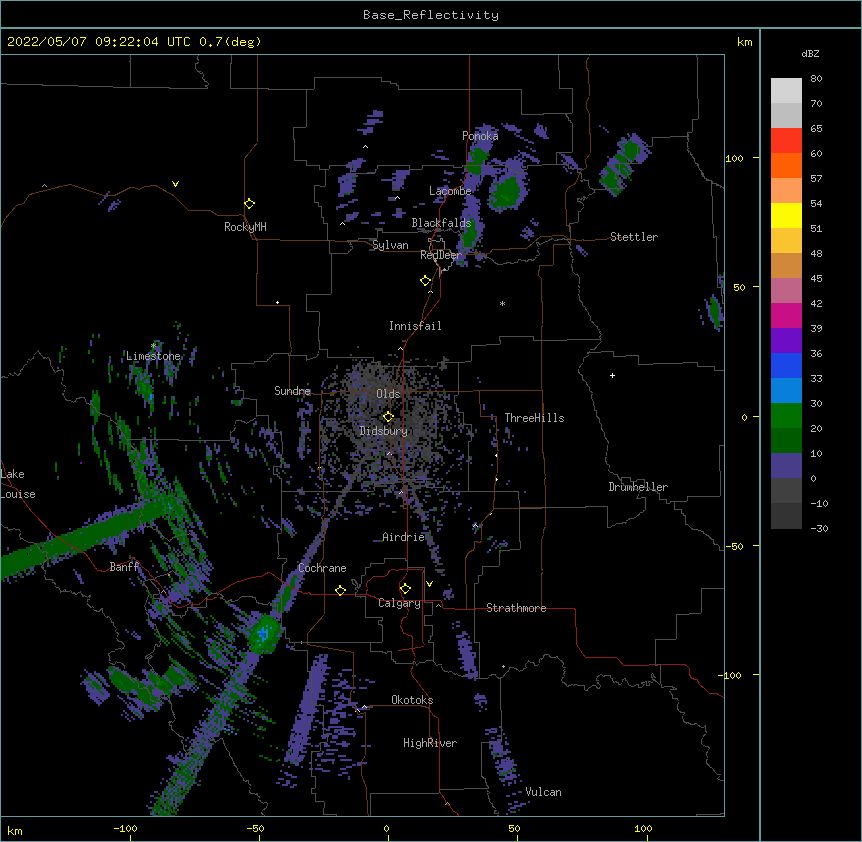862x842 pixels.
Task: Click the -100 tick on the right axis
Action: tap(731, 675)
